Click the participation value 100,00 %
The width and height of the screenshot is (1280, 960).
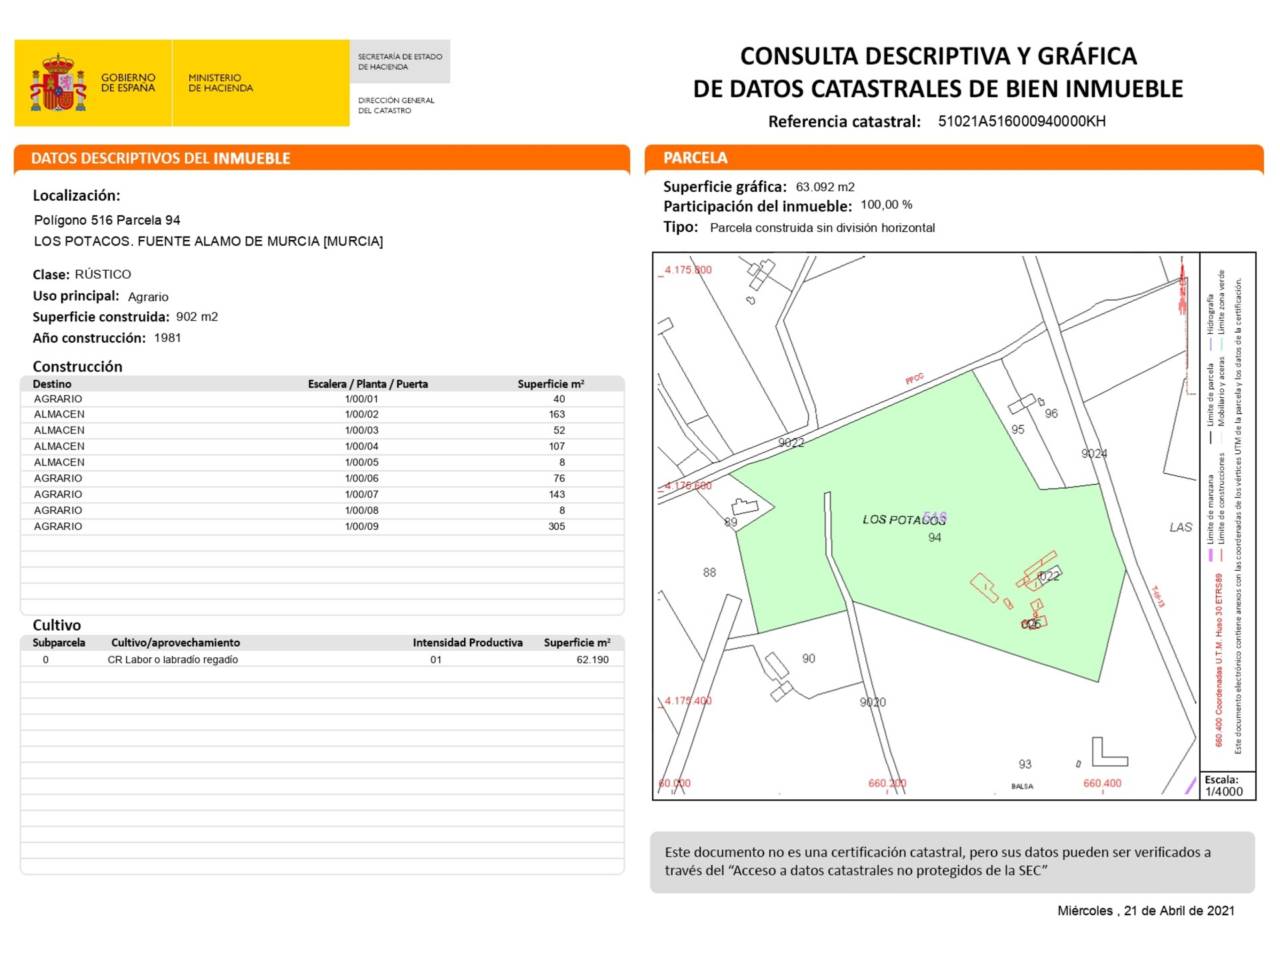click(887, 205)
